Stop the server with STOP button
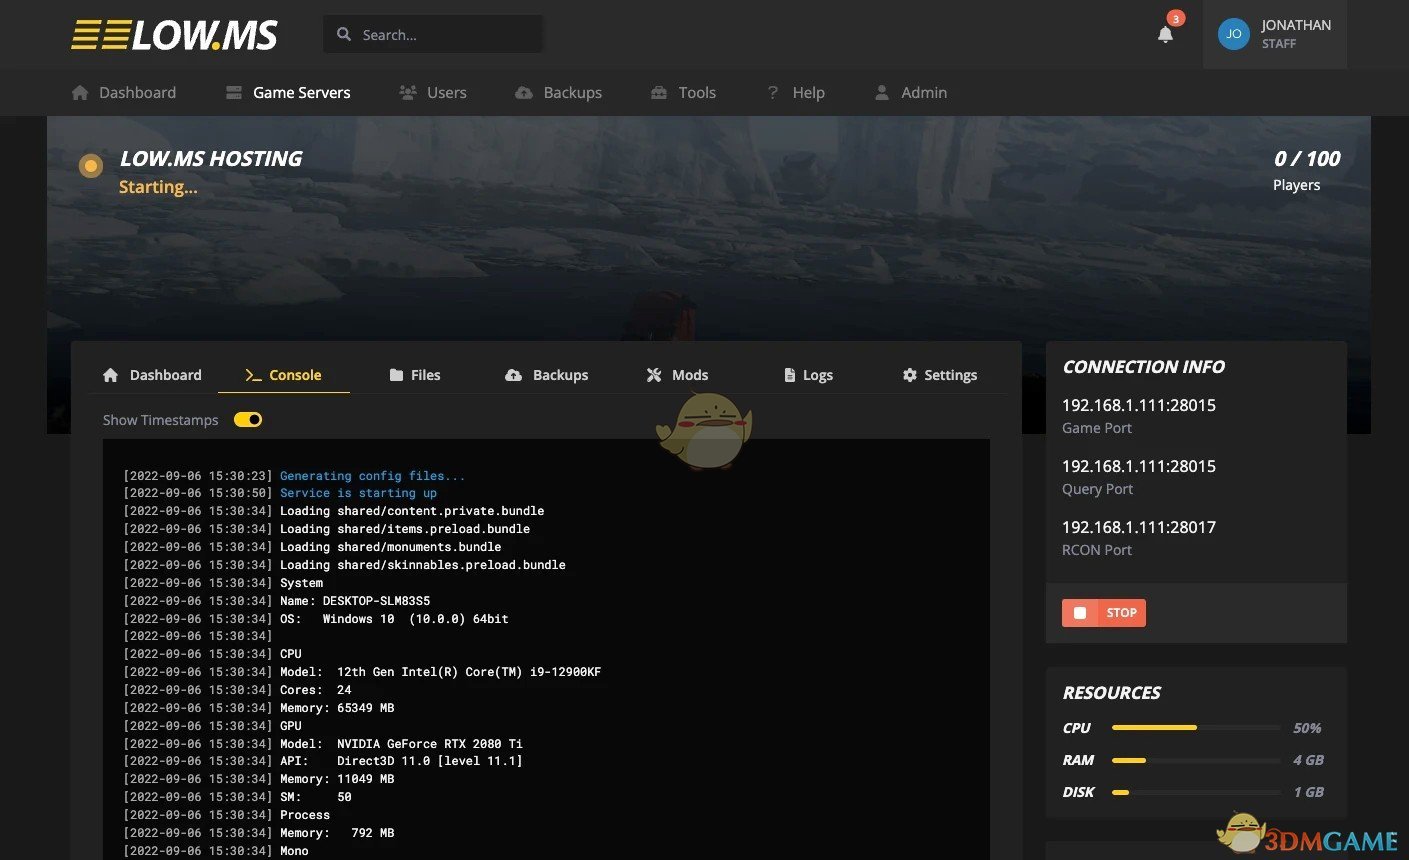Viewport: 1409px width, 860px height. pos(1104,613)
